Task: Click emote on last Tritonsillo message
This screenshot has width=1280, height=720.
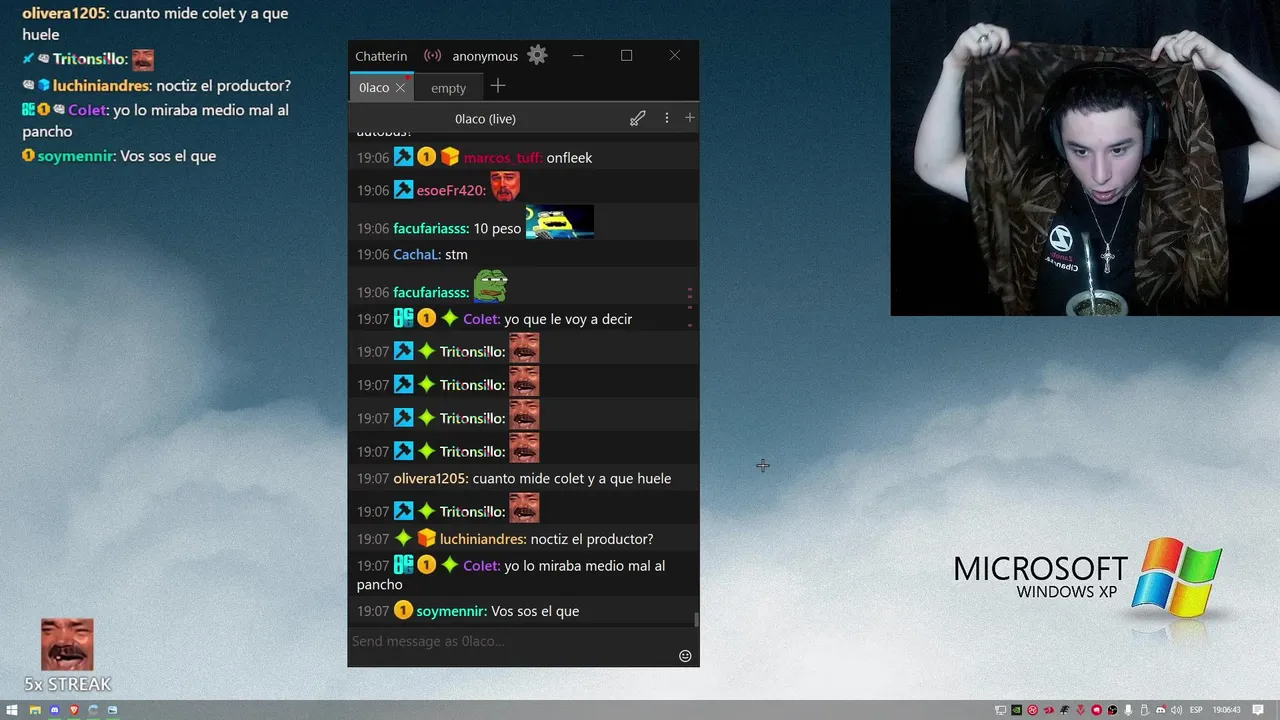Action: (x=524, y=507)
